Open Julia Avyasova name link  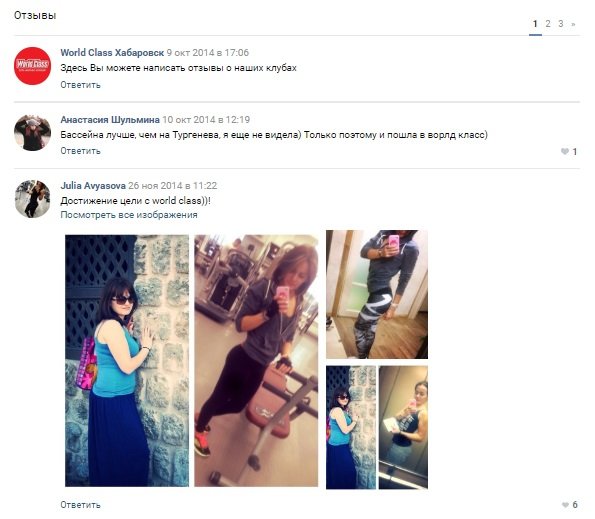pyautogui.click(x=93, y=186)
